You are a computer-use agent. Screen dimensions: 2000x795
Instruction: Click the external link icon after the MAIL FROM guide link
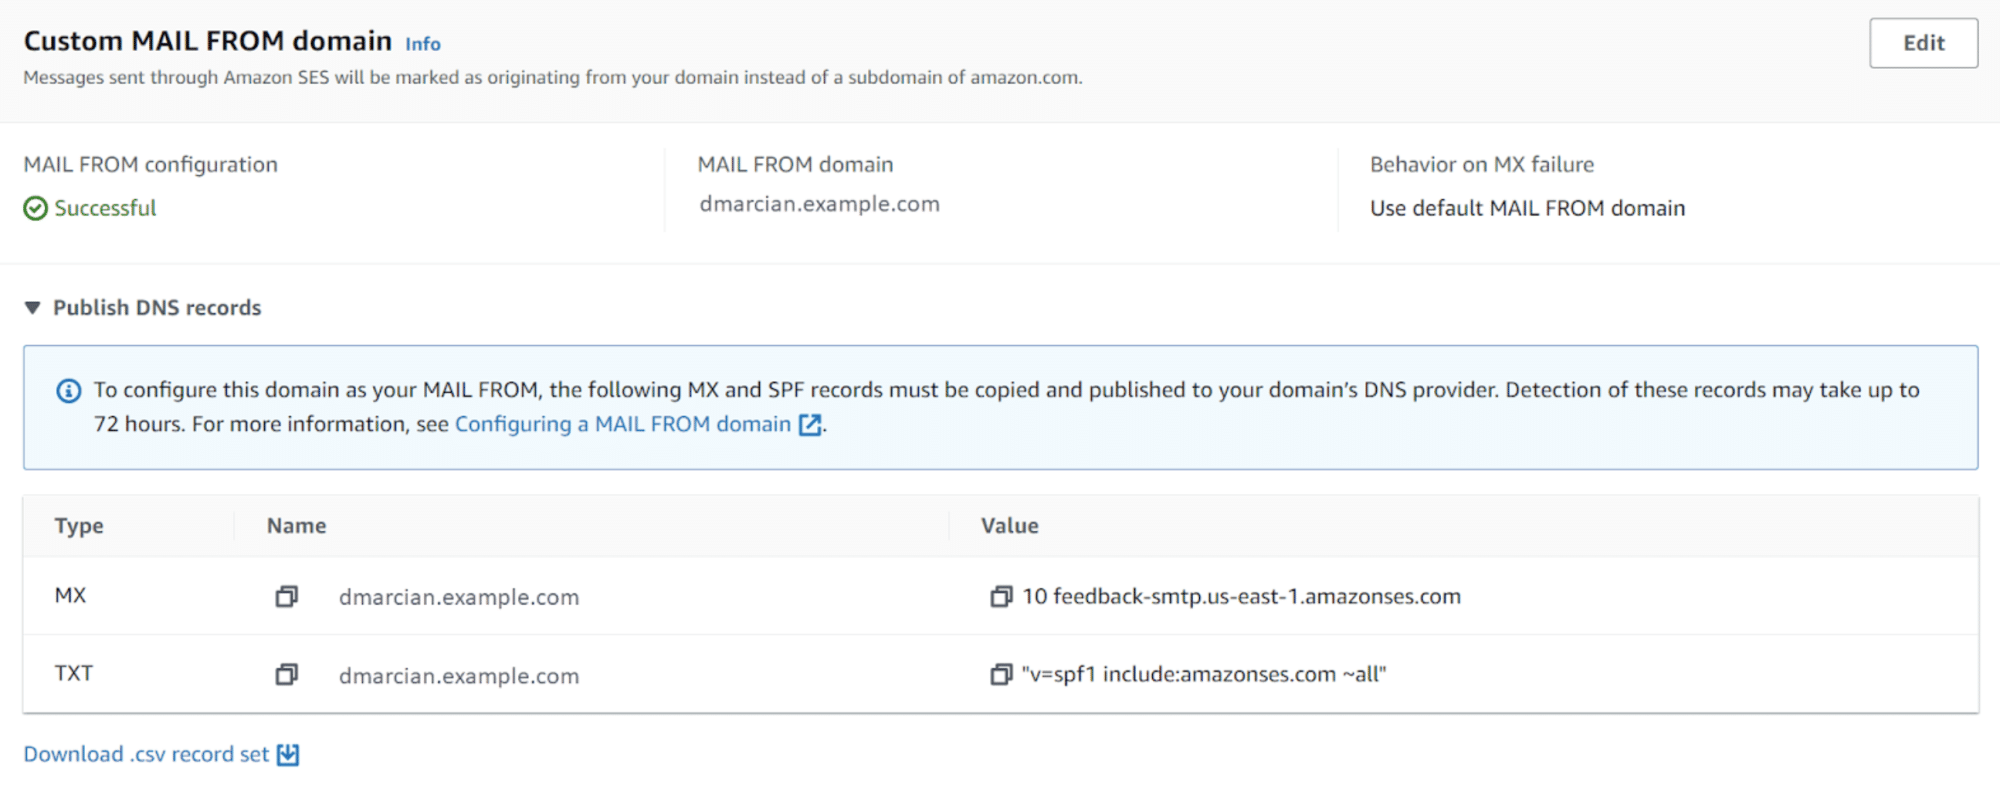pos(810,425)
